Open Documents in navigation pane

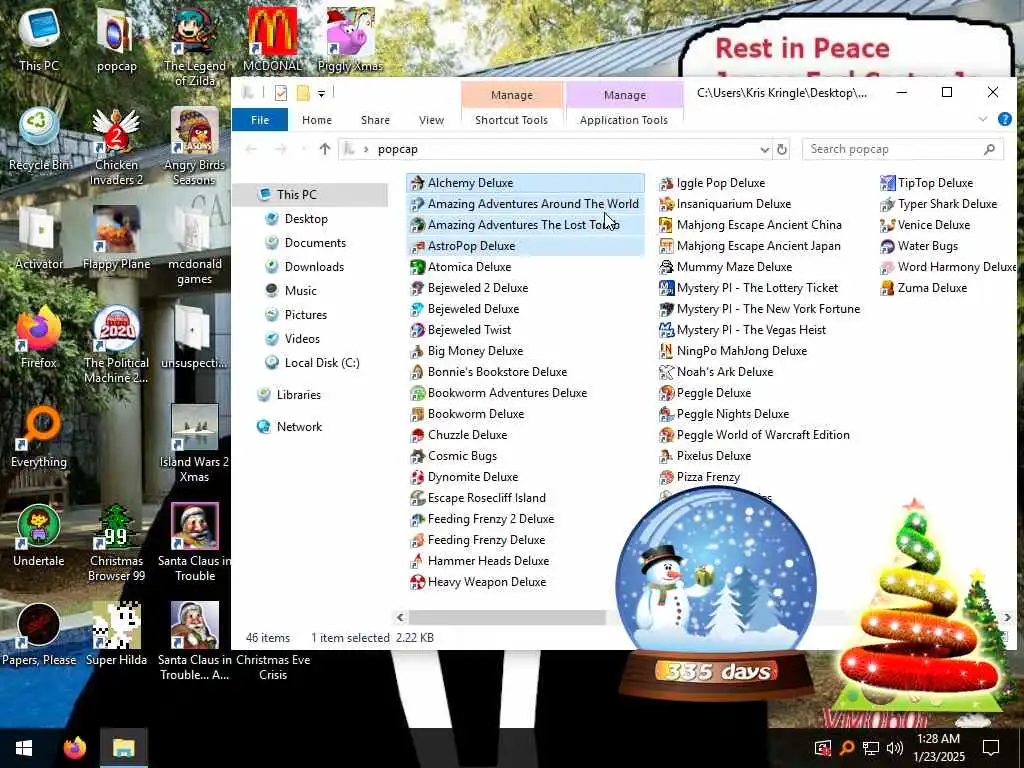coord(315,243)
